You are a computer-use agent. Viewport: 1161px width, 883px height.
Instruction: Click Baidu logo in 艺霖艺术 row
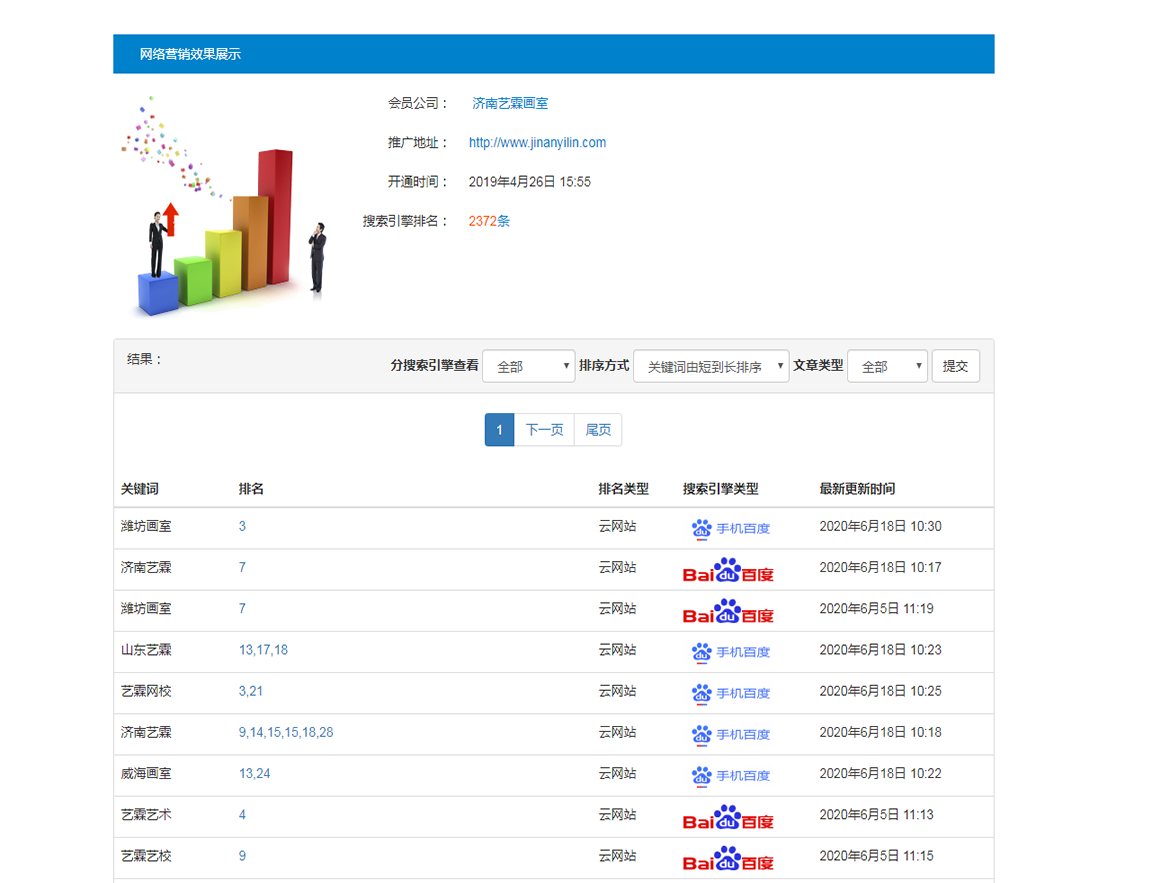click(728, 816)
